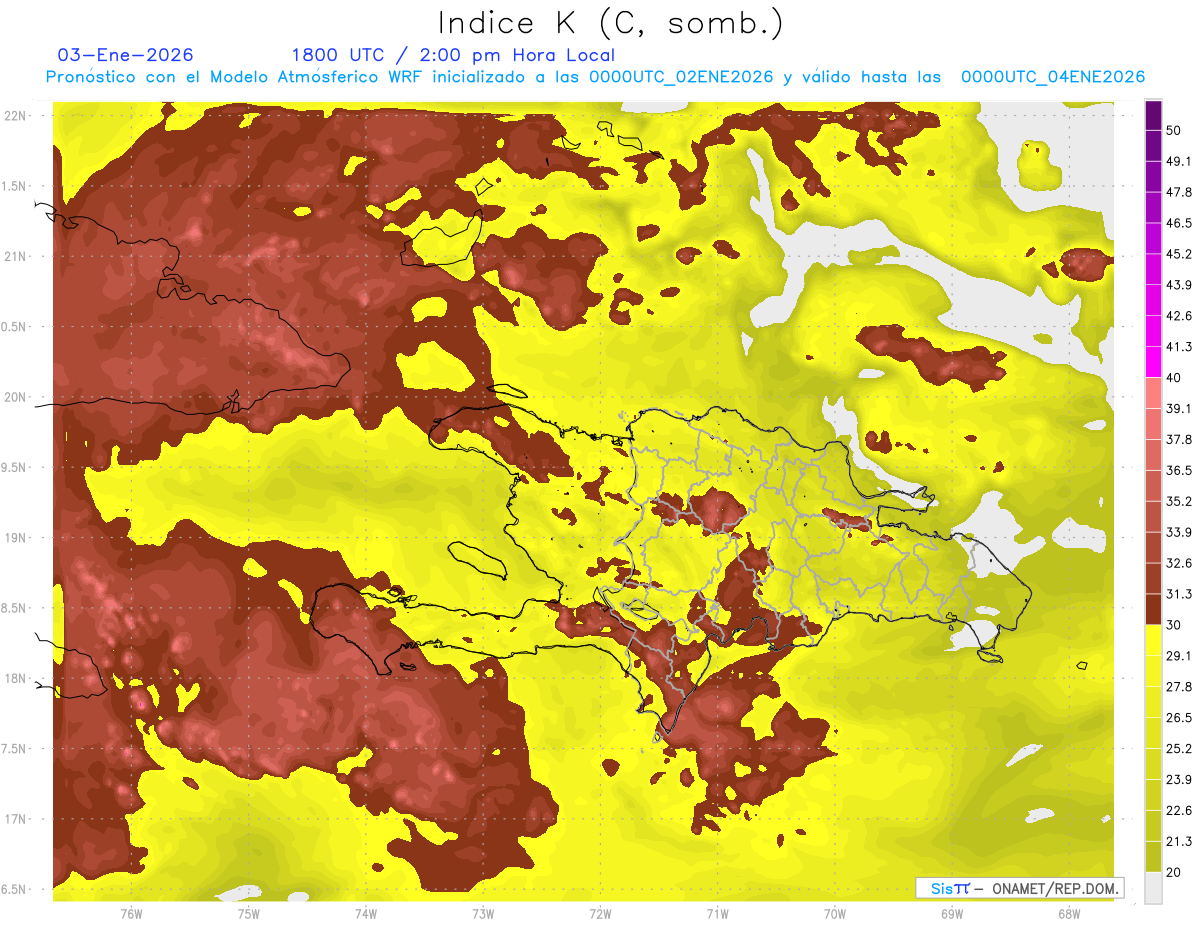Click the colorbar value "33.9"
This screenshot has height=927, width=1200.
click(1179, 532)
